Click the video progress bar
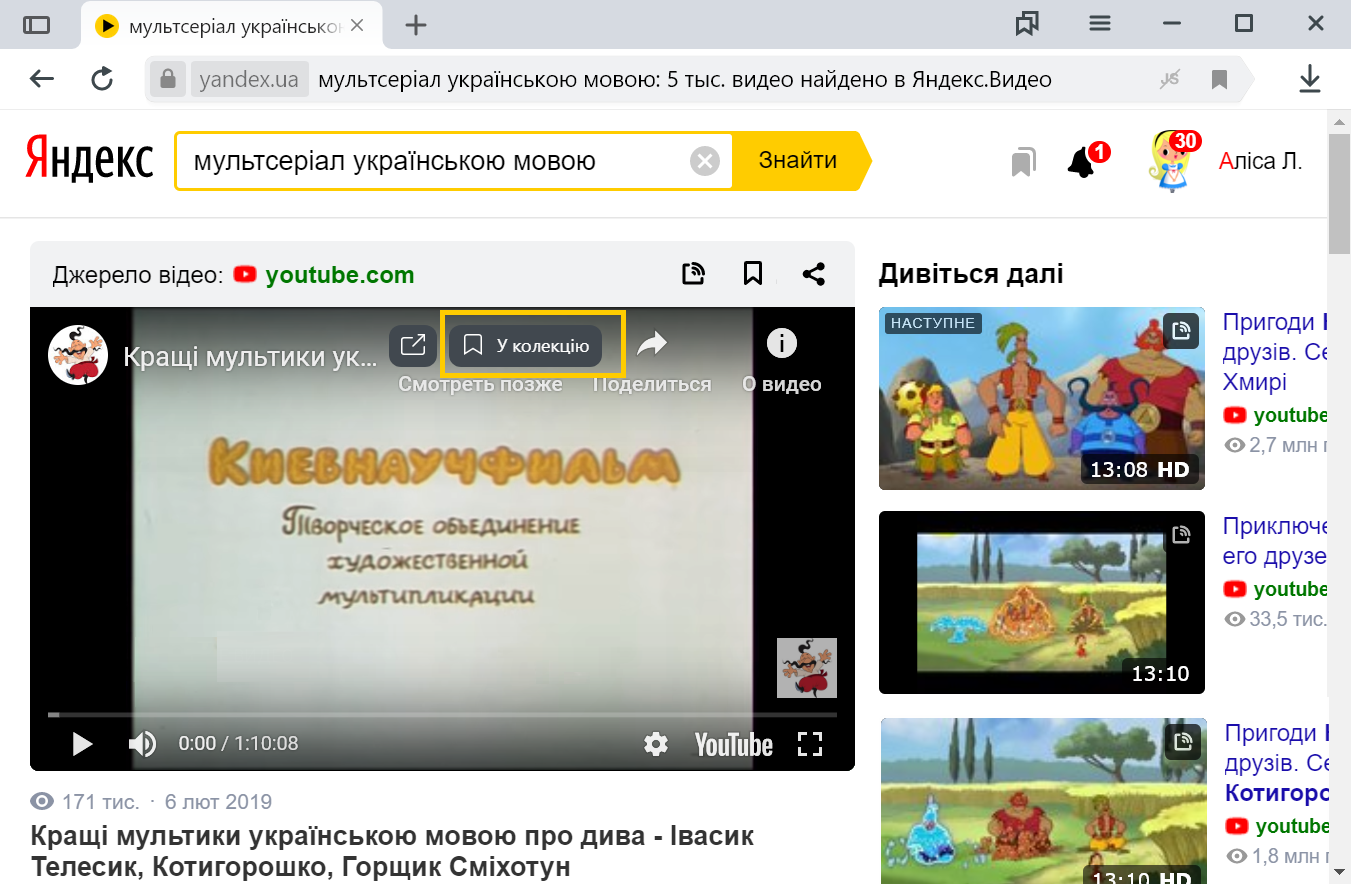This screenshot has height=884, width=1351. pyautogui.click(x=442, y=714)
